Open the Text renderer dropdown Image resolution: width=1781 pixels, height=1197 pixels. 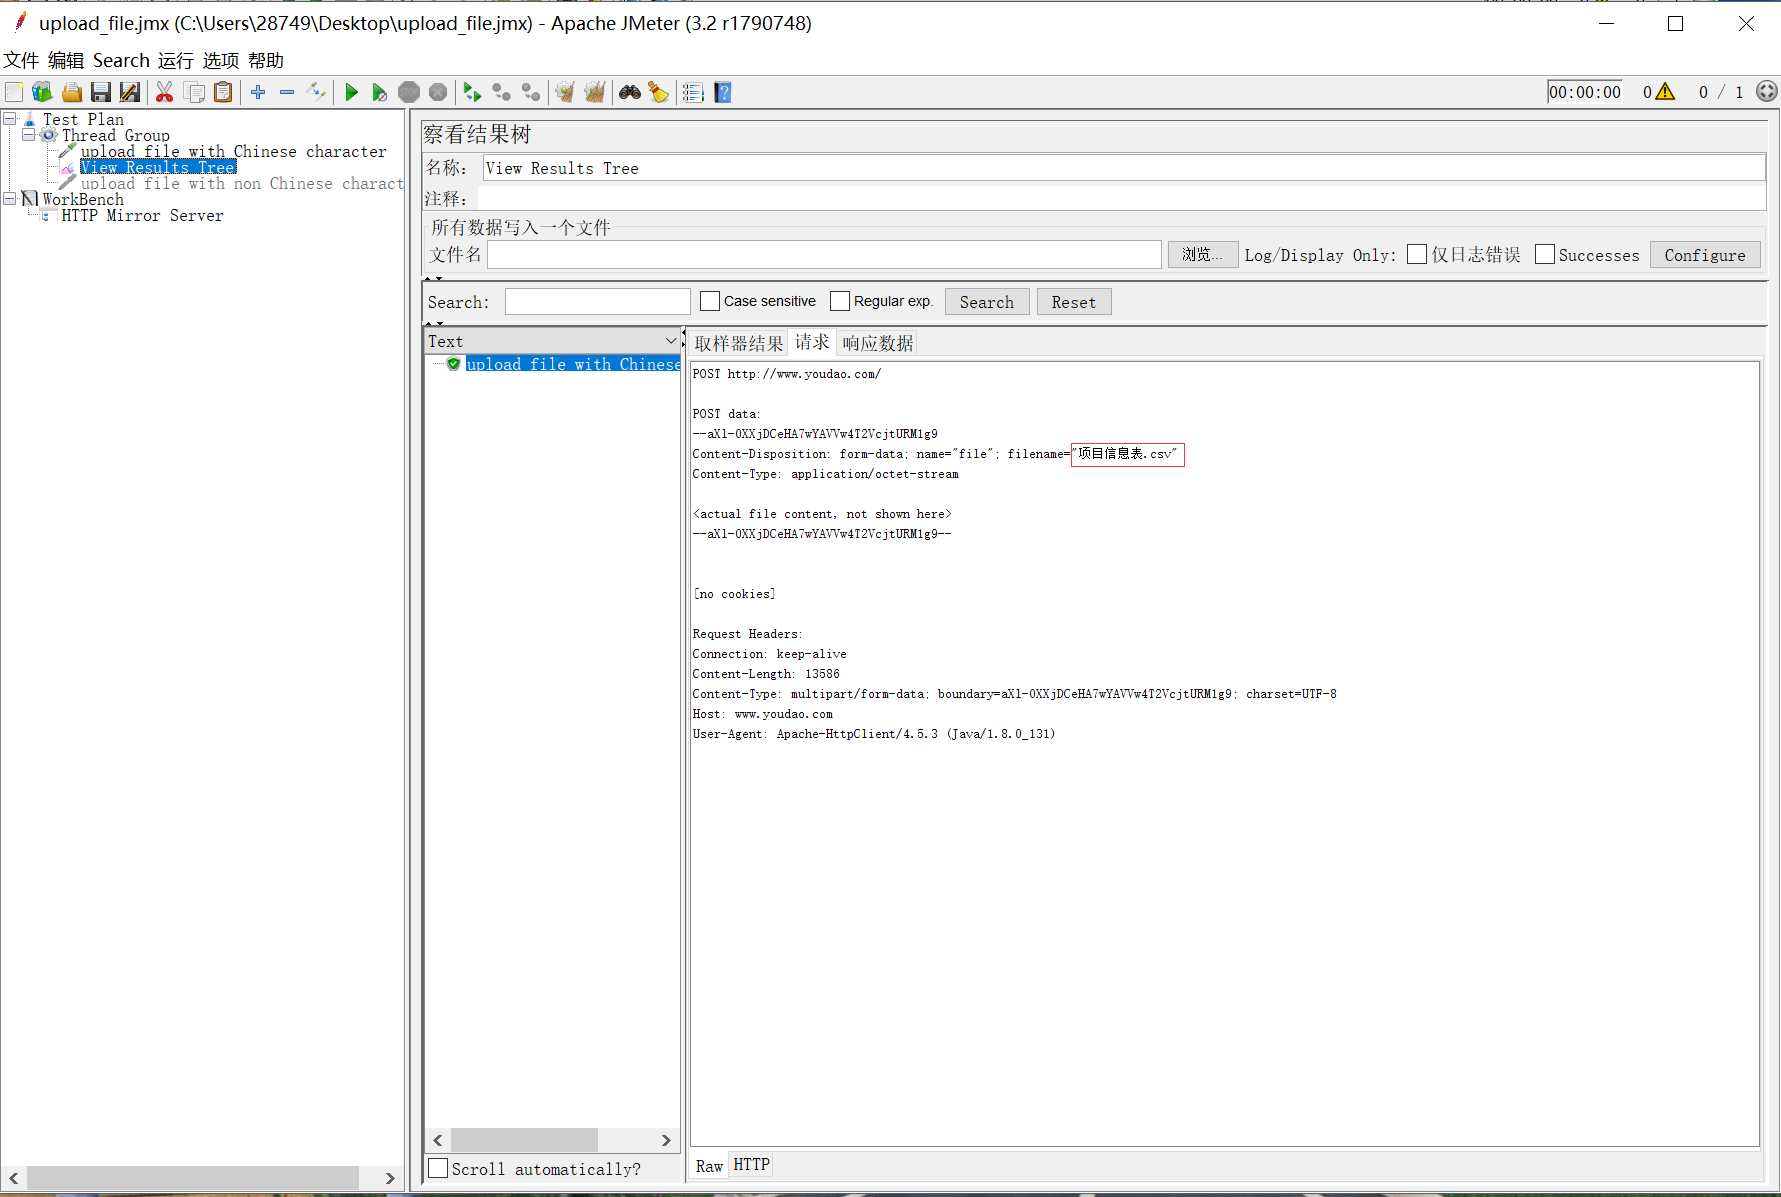coord(552,341)
